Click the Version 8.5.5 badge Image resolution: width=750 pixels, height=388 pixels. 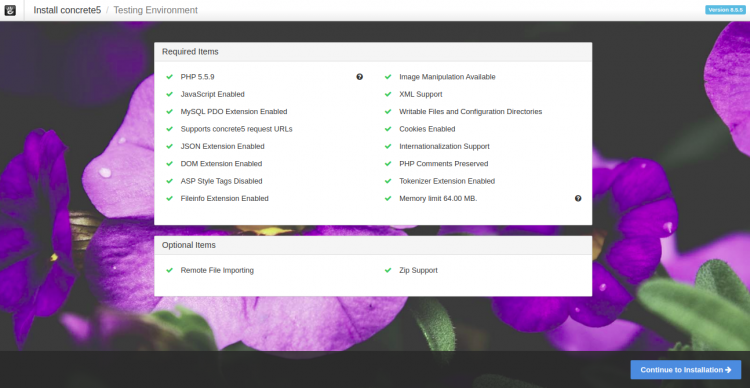click(725, 10)
